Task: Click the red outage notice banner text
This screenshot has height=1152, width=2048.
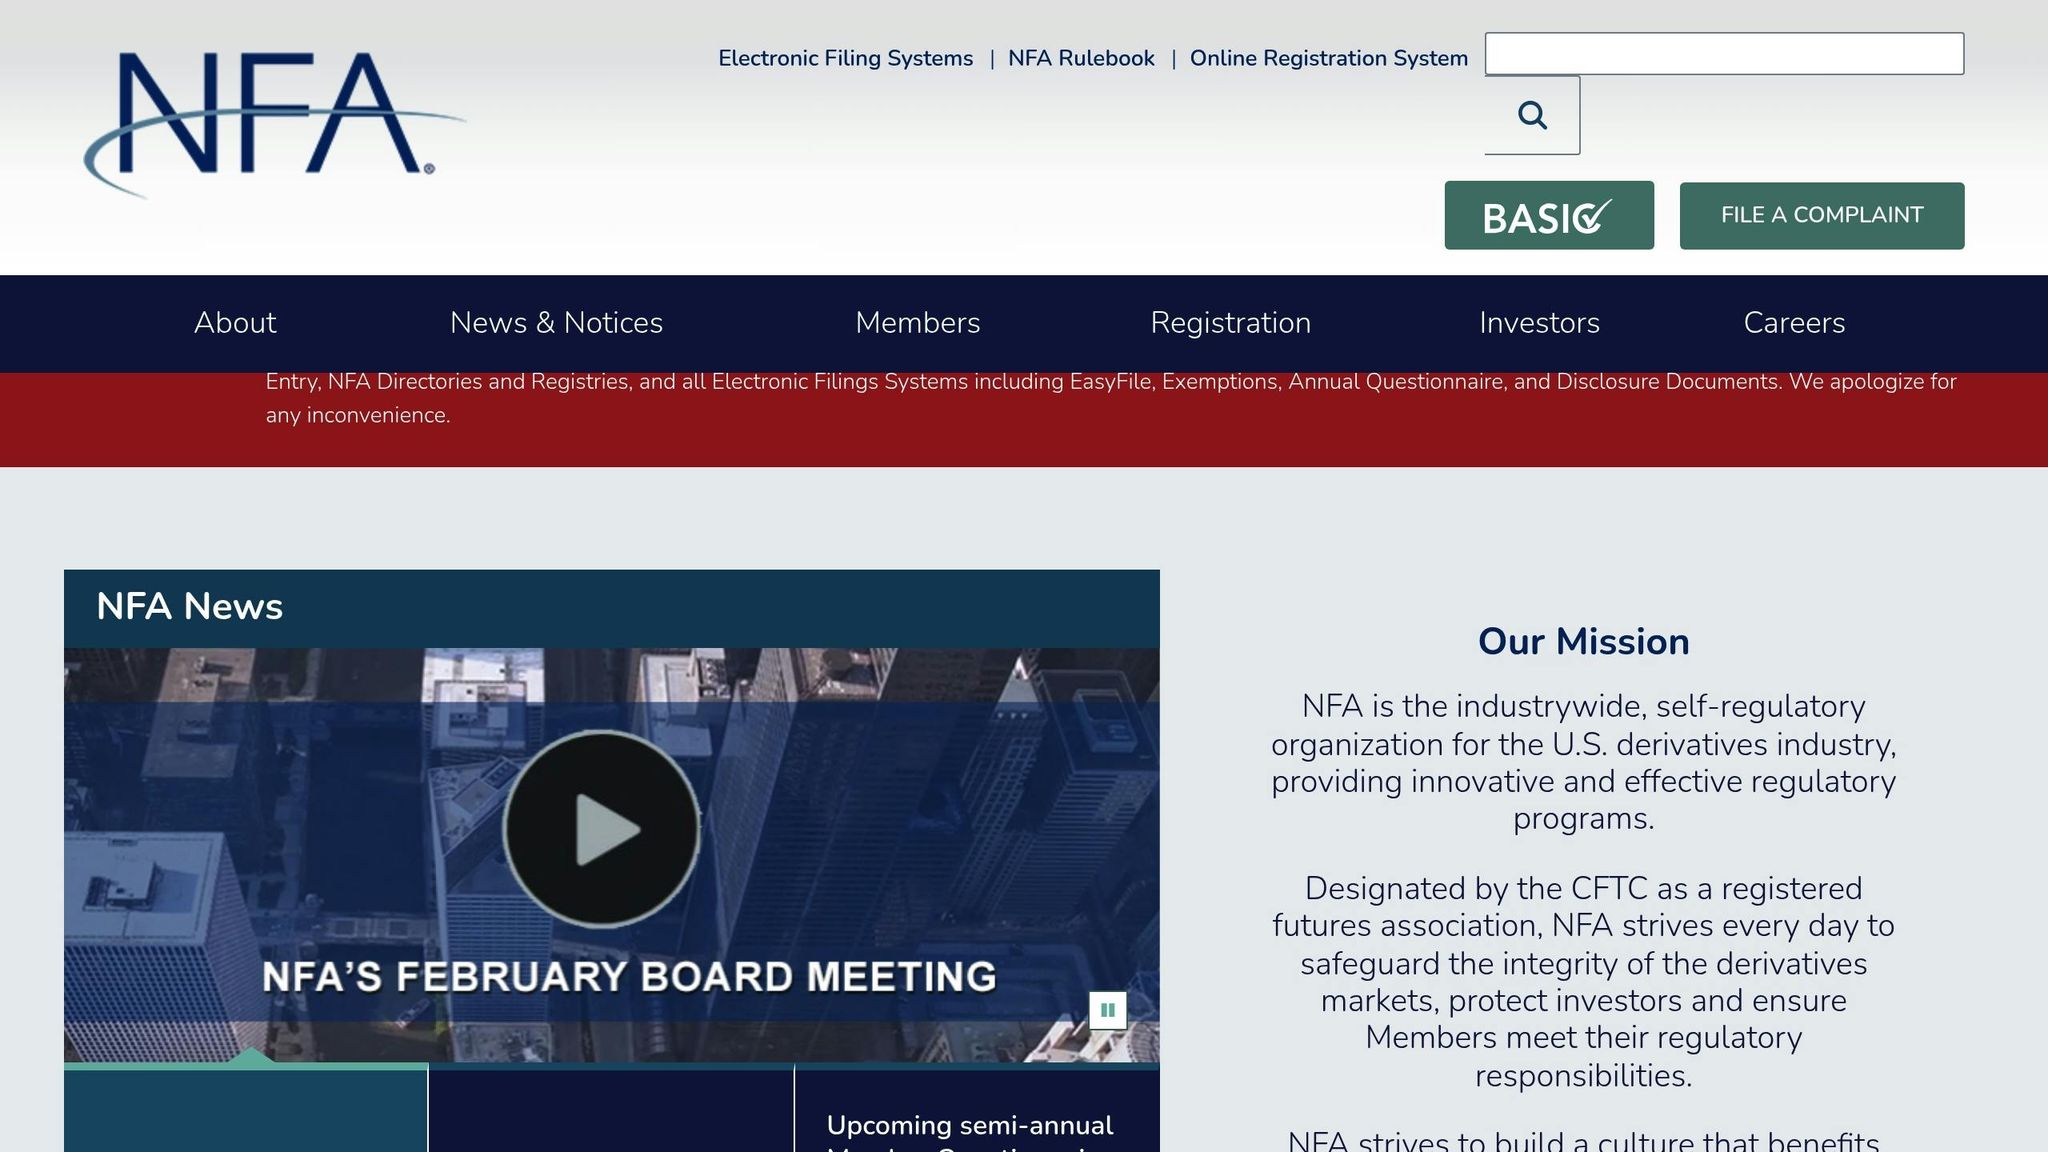Action: [1111, 398]
